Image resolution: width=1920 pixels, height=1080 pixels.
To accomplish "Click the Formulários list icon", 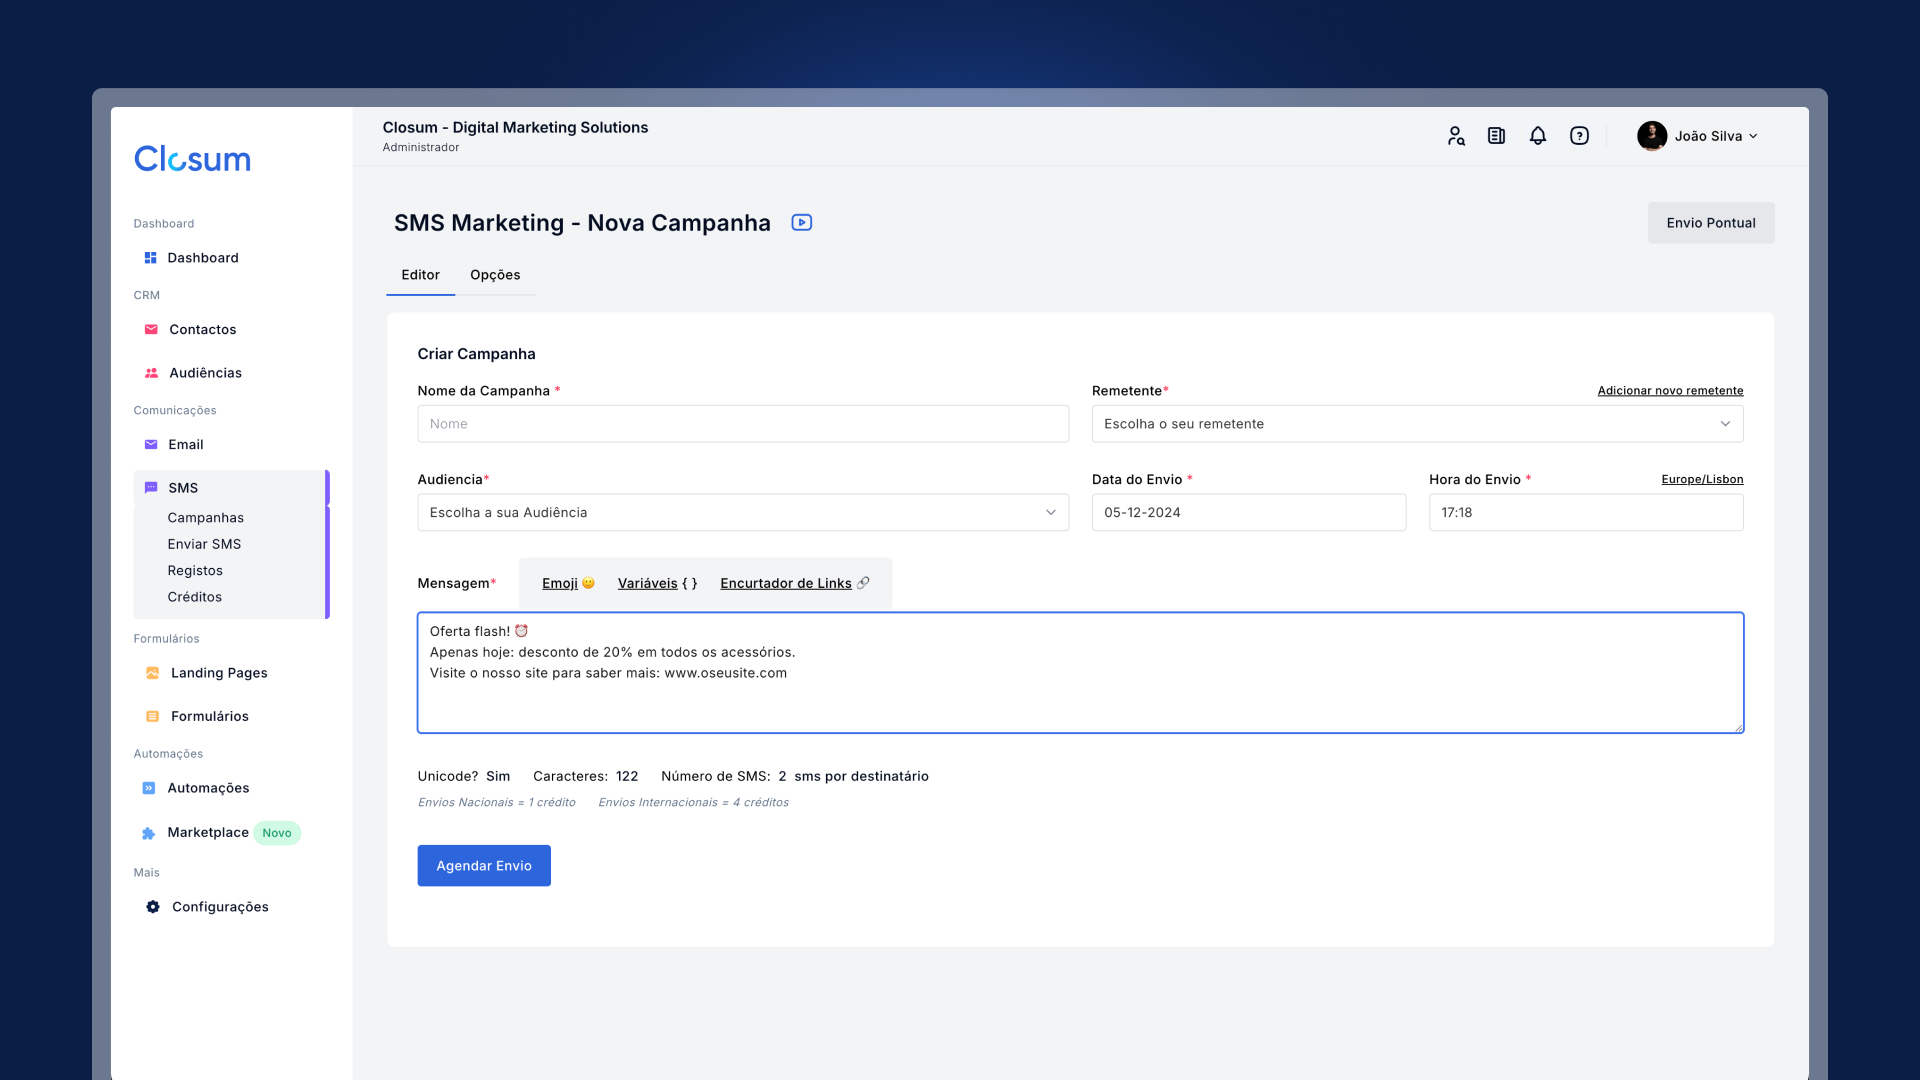I will click(152, 716).
